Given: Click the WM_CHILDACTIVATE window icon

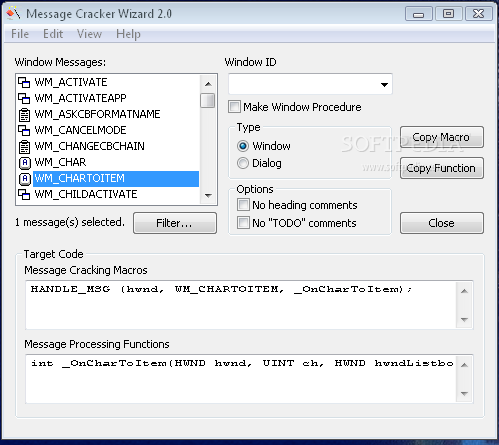Looking at the screenshot, I should tap(24, 194).
